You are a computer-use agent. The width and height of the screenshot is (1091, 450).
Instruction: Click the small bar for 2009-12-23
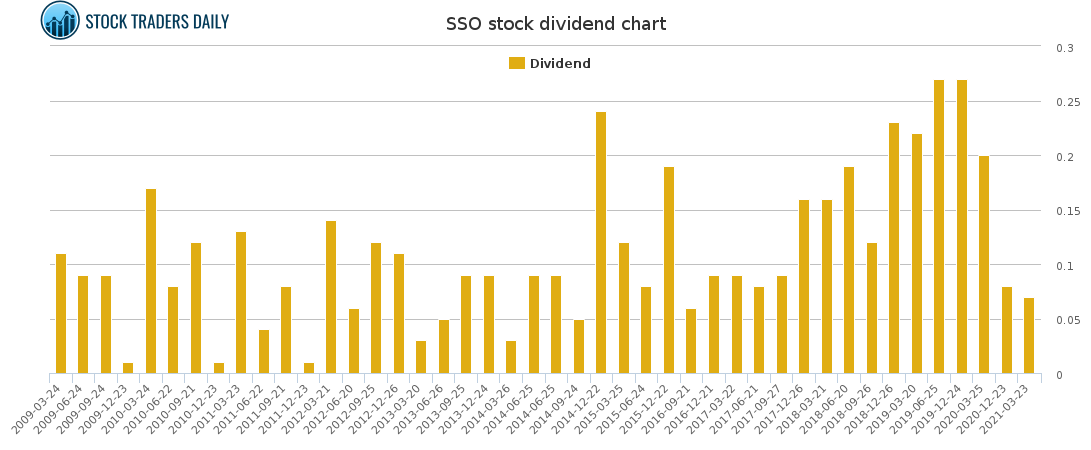pos(128,369)
